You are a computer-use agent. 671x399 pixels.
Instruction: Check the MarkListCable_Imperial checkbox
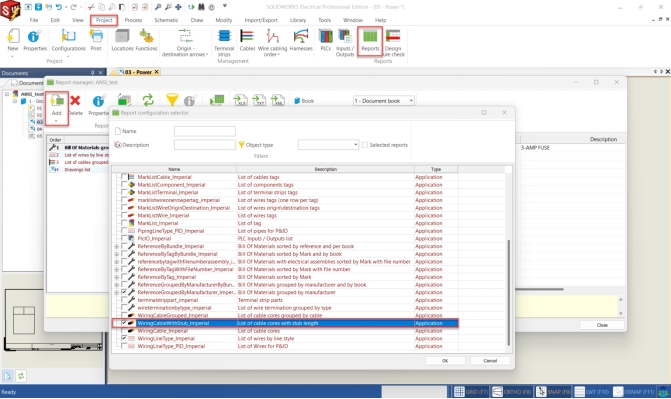point(124,177)
